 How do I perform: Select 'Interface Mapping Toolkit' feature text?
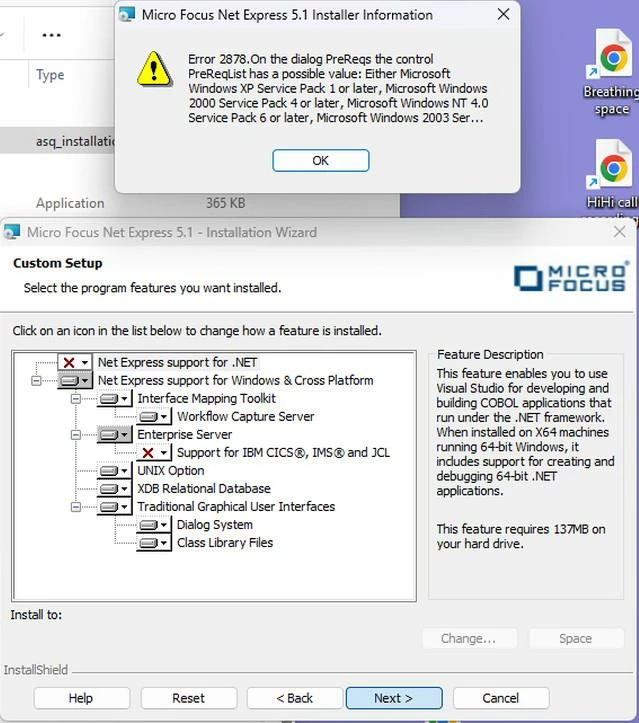pyautogui.click(x=206, y=398)
